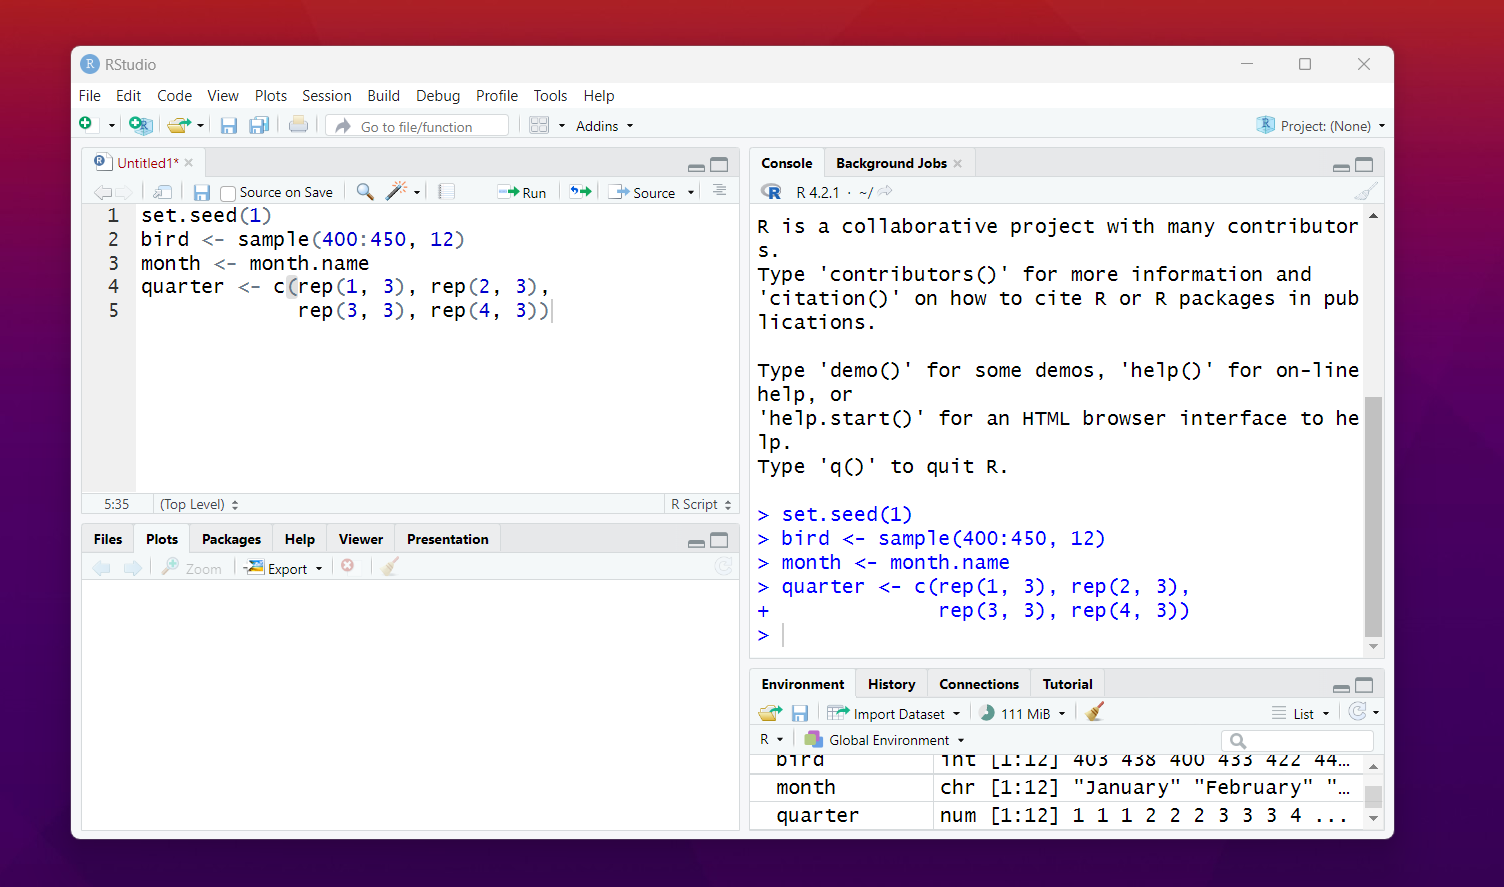Select the quarter variable row

pyautogui.click(x=1056, y=815)
